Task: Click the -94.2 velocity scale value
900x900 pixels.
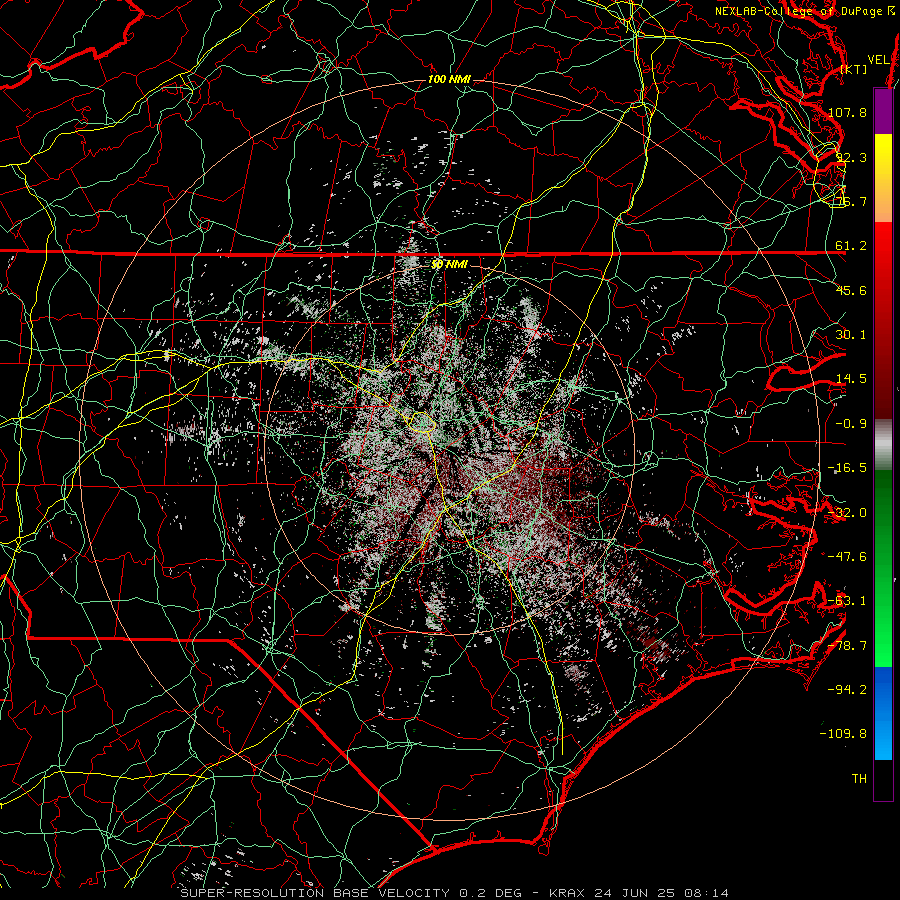Action: click(x=847, y=690)
